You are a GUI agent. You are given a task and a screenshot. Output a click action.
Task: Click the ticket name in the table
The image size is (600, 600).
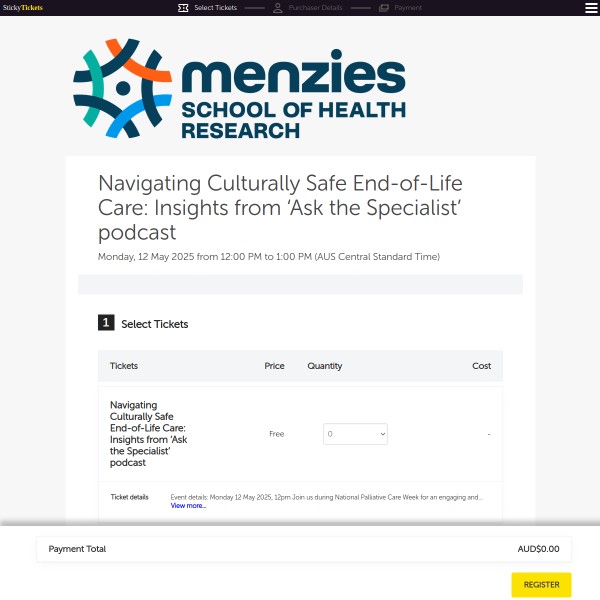pos(142,434)
